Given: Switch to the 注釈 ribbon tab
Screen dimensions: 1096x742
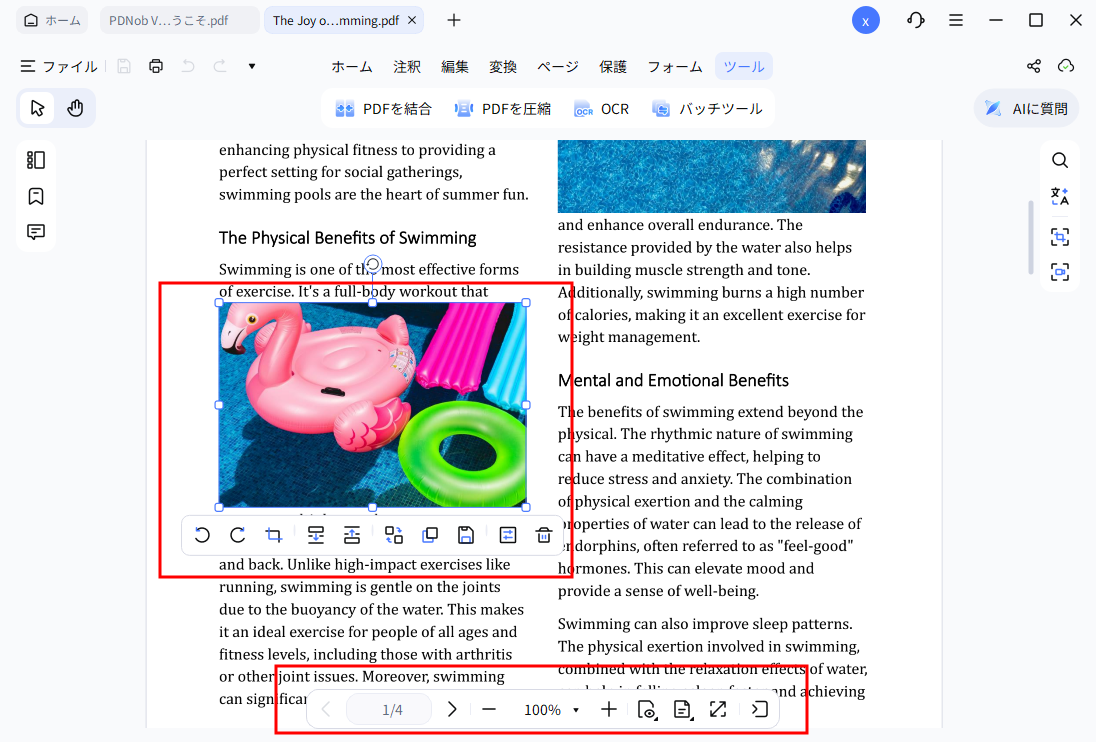Looking at the screenshot, I should coord(407,66).
